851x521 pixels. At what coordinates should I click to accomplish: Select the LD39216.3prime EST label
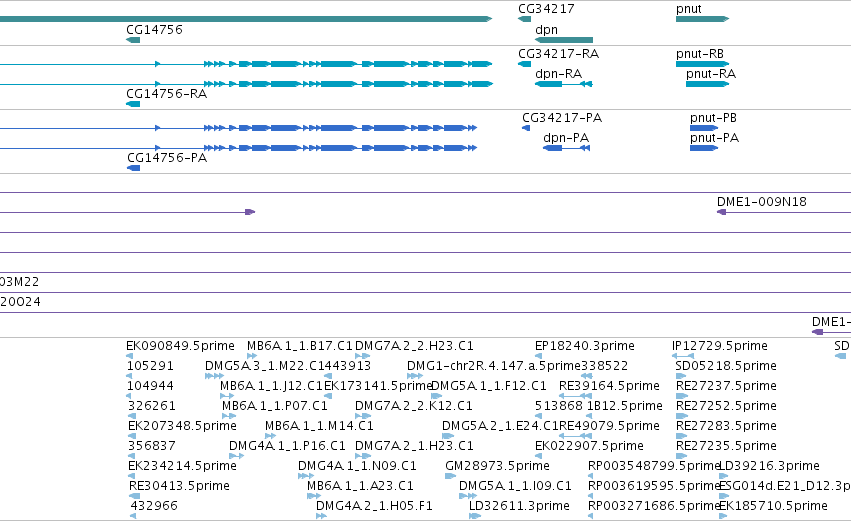769,466
